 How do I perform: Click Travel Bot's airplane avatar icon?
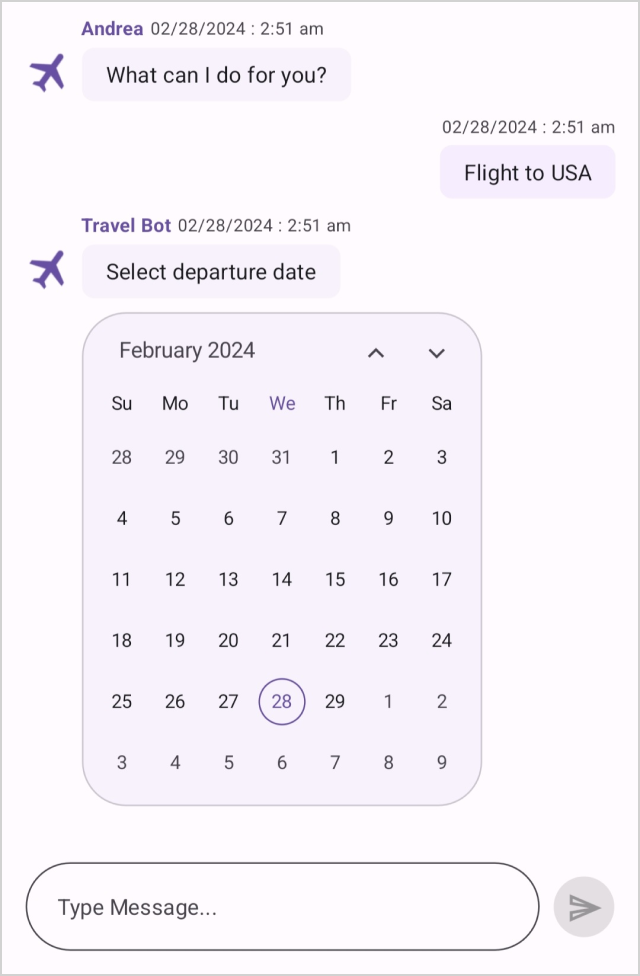point(47,268)
